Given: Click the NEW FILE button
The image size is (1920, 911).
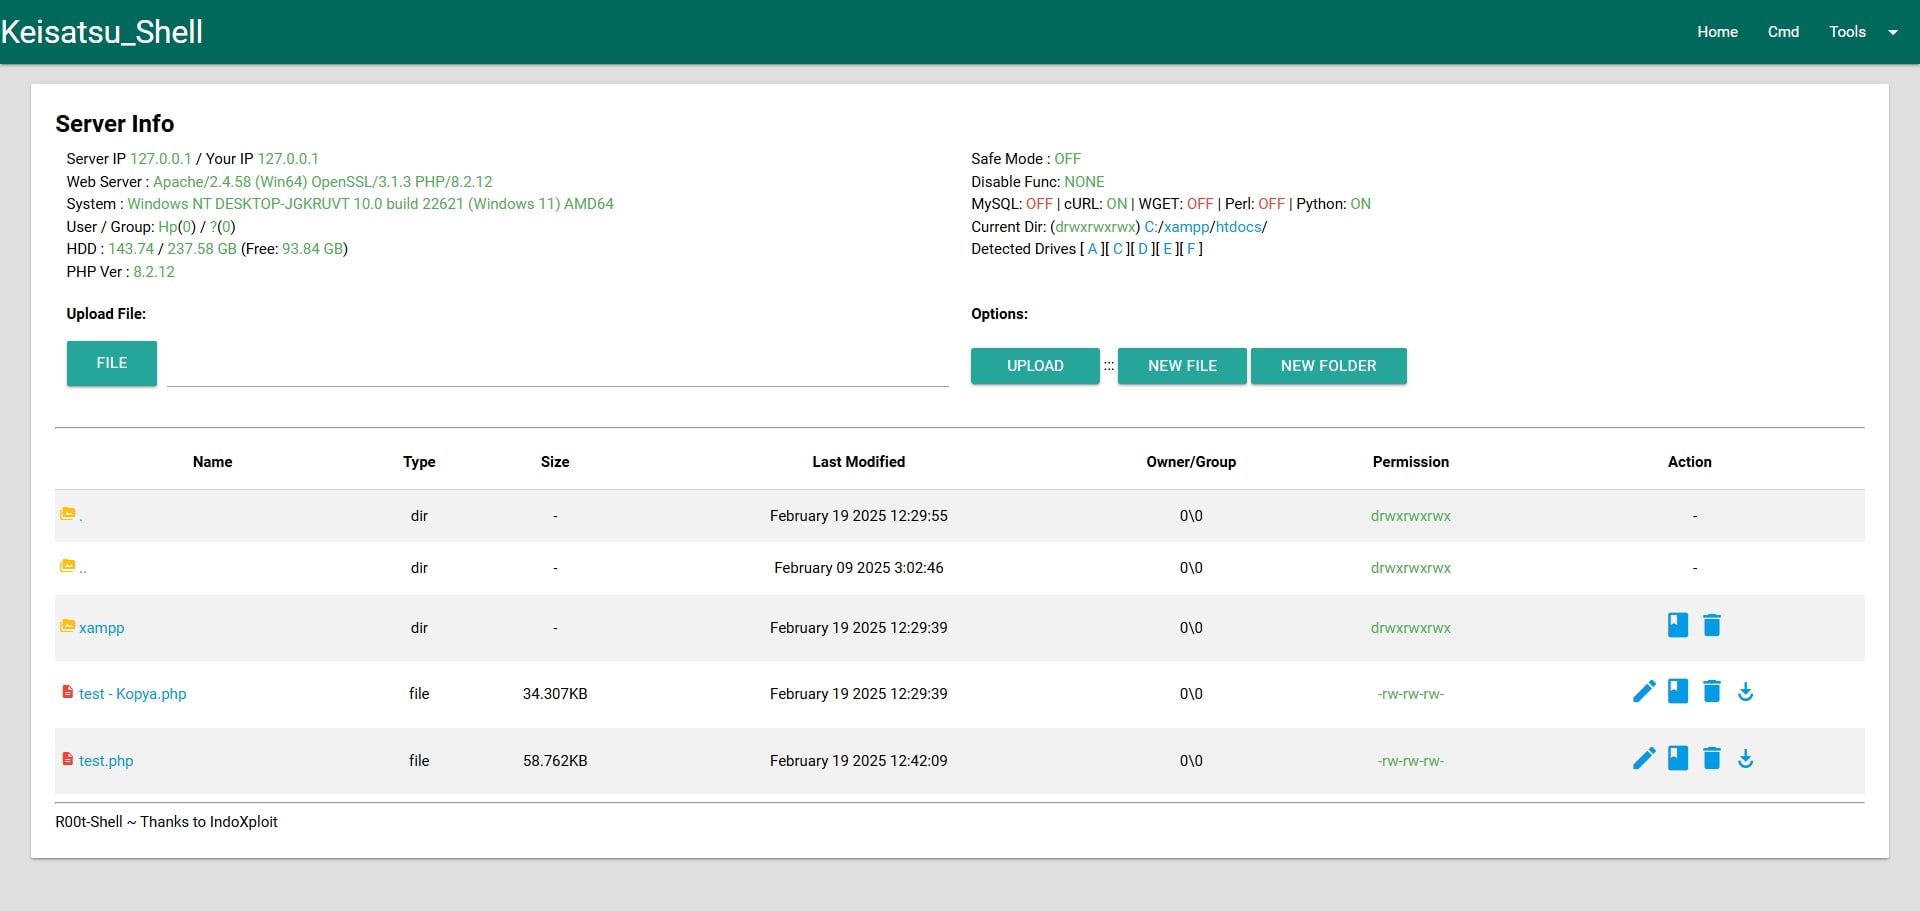Looking at the screenshot, I should tap(1182, 366).
